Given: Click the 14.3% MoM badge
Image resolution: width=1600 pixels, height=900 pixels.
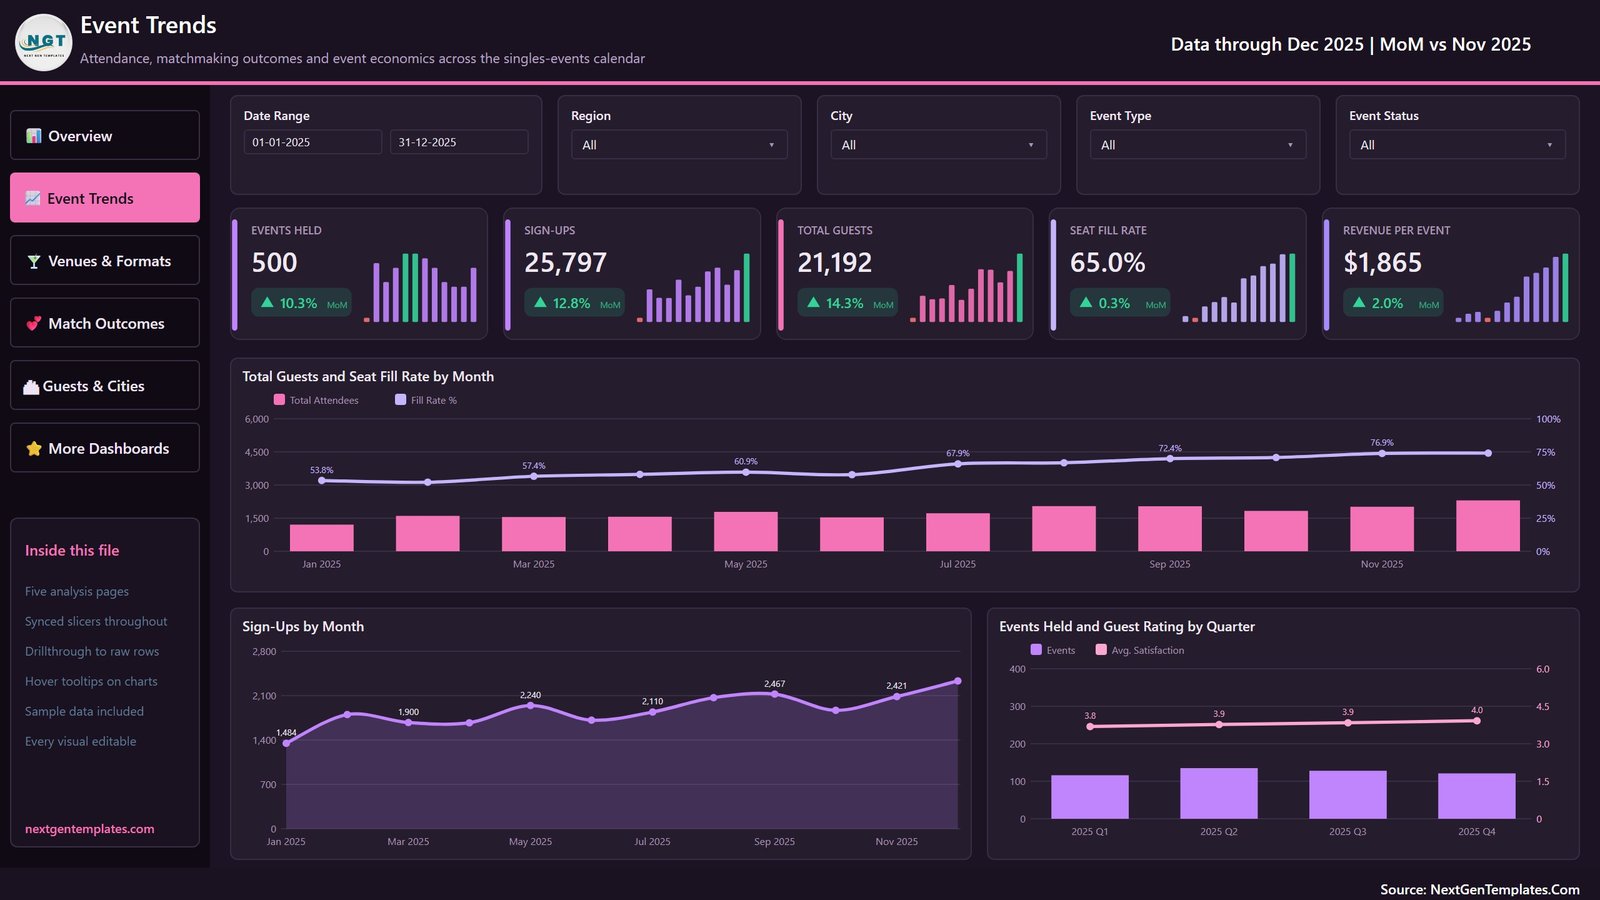Looking at the screenshot, I should click(x=847, y=303).
